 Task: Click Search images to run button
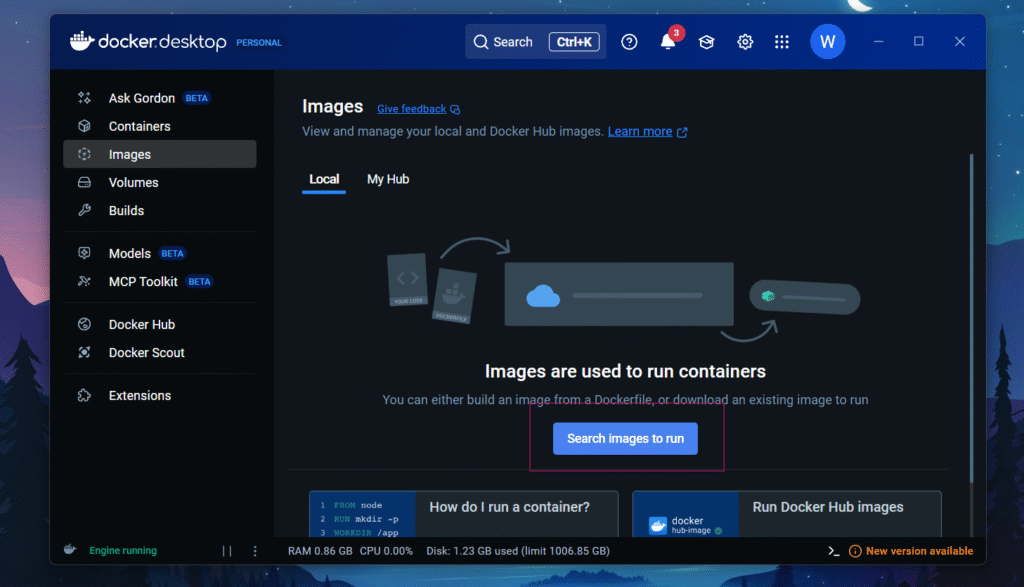pyautogui.click(x=625, y=438)
